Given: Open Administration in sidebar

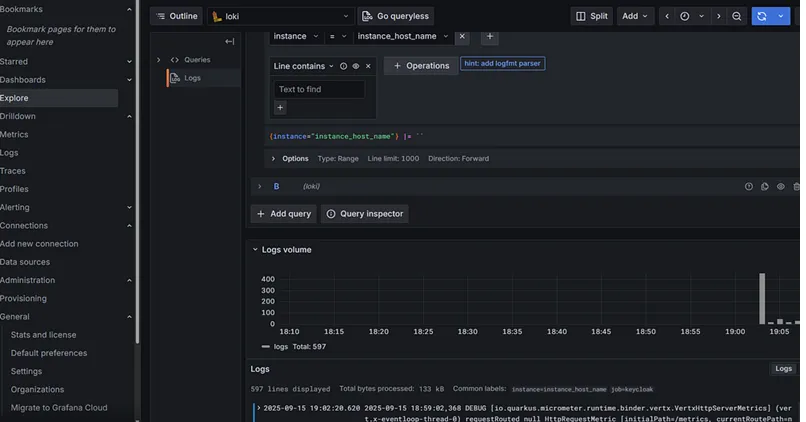Looking at the screenshot, I should point(27,281).
